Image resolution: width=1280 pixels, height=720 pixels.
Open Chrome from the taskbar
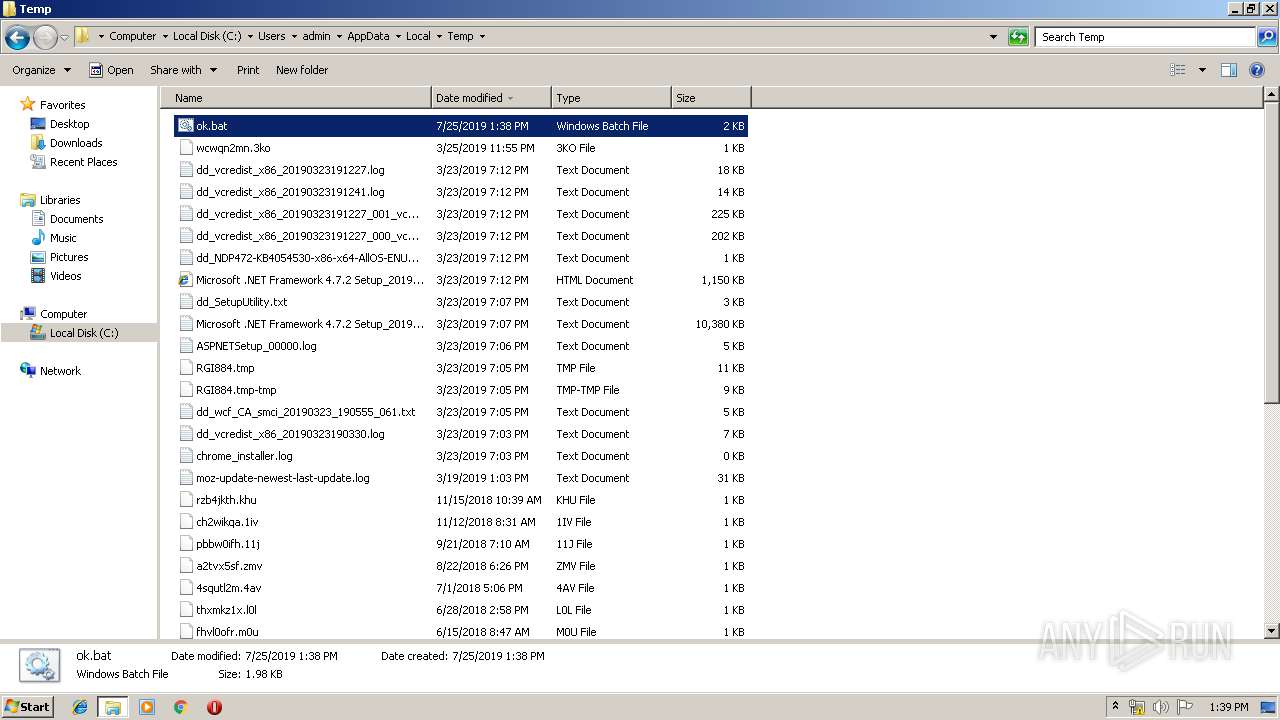(181, 707)
